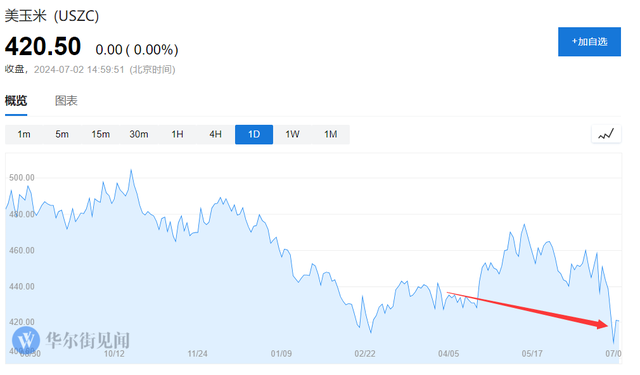
Task: Switch chart to 4H interval
Action: [216, 134]
